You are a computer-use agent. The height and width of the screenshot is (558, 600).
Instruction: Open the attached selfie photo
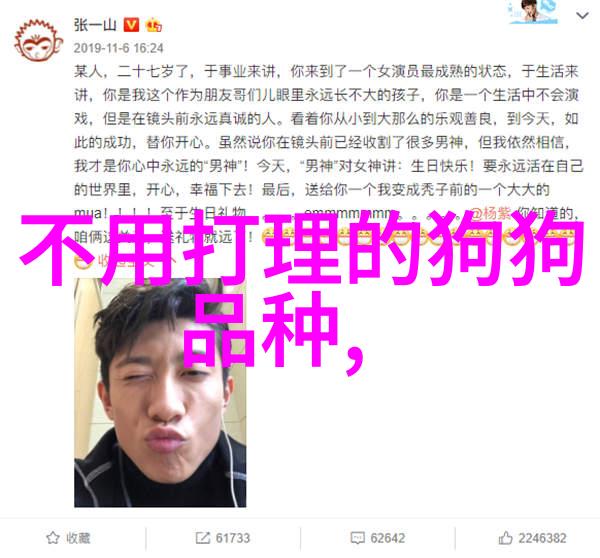(160, 392)
